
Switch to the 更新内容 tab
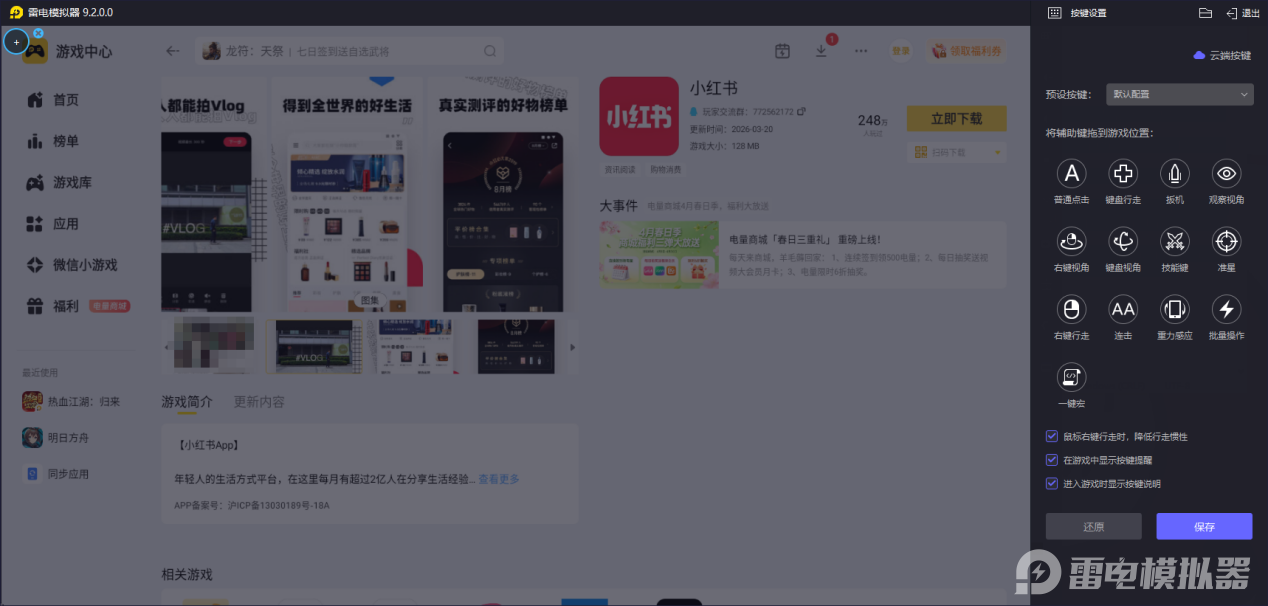coord(259,402)
